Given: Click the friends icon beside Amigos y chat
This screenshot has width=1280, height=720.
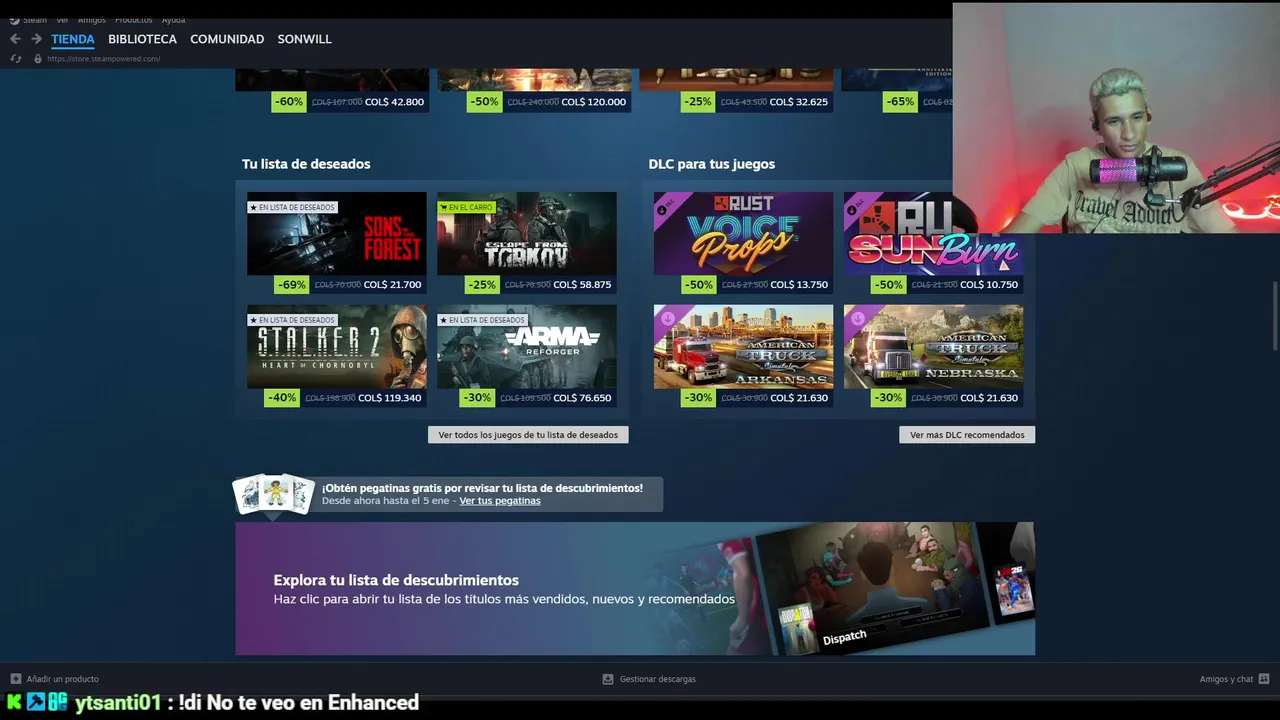Looking at the screenshot, I should pyautogui.click(x=1264, y=679).
